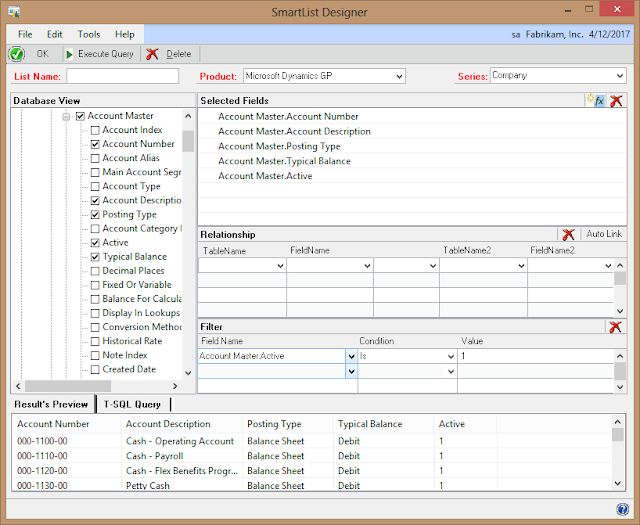Click the red X in Selected Fields header
This screenshot has height=525, width=640.
616,100
